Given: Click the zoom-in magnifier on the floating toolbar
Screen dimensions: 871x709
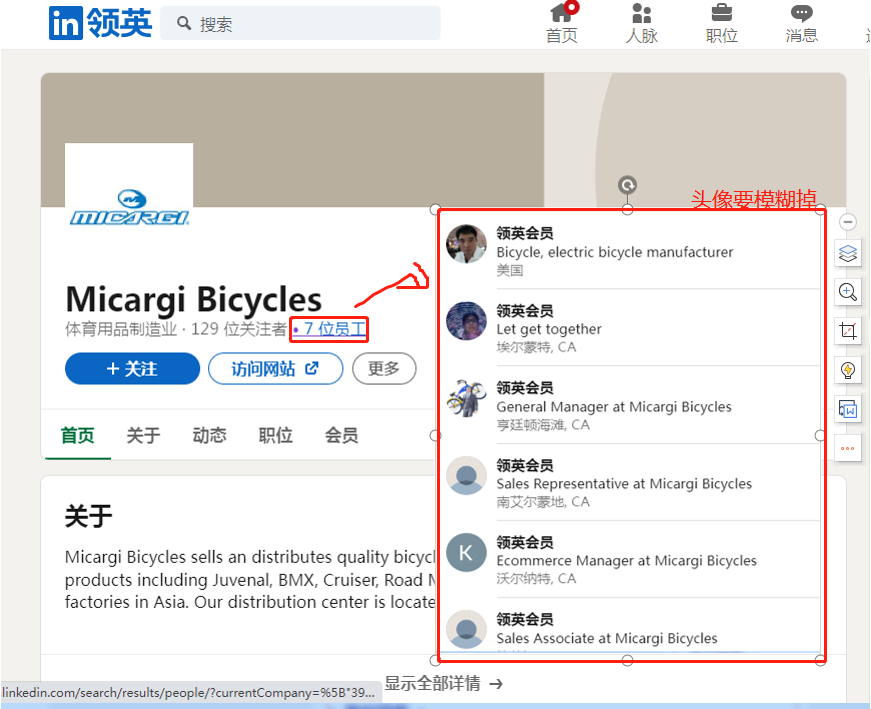Looking at the screenshot, I should tap(848, 292).
